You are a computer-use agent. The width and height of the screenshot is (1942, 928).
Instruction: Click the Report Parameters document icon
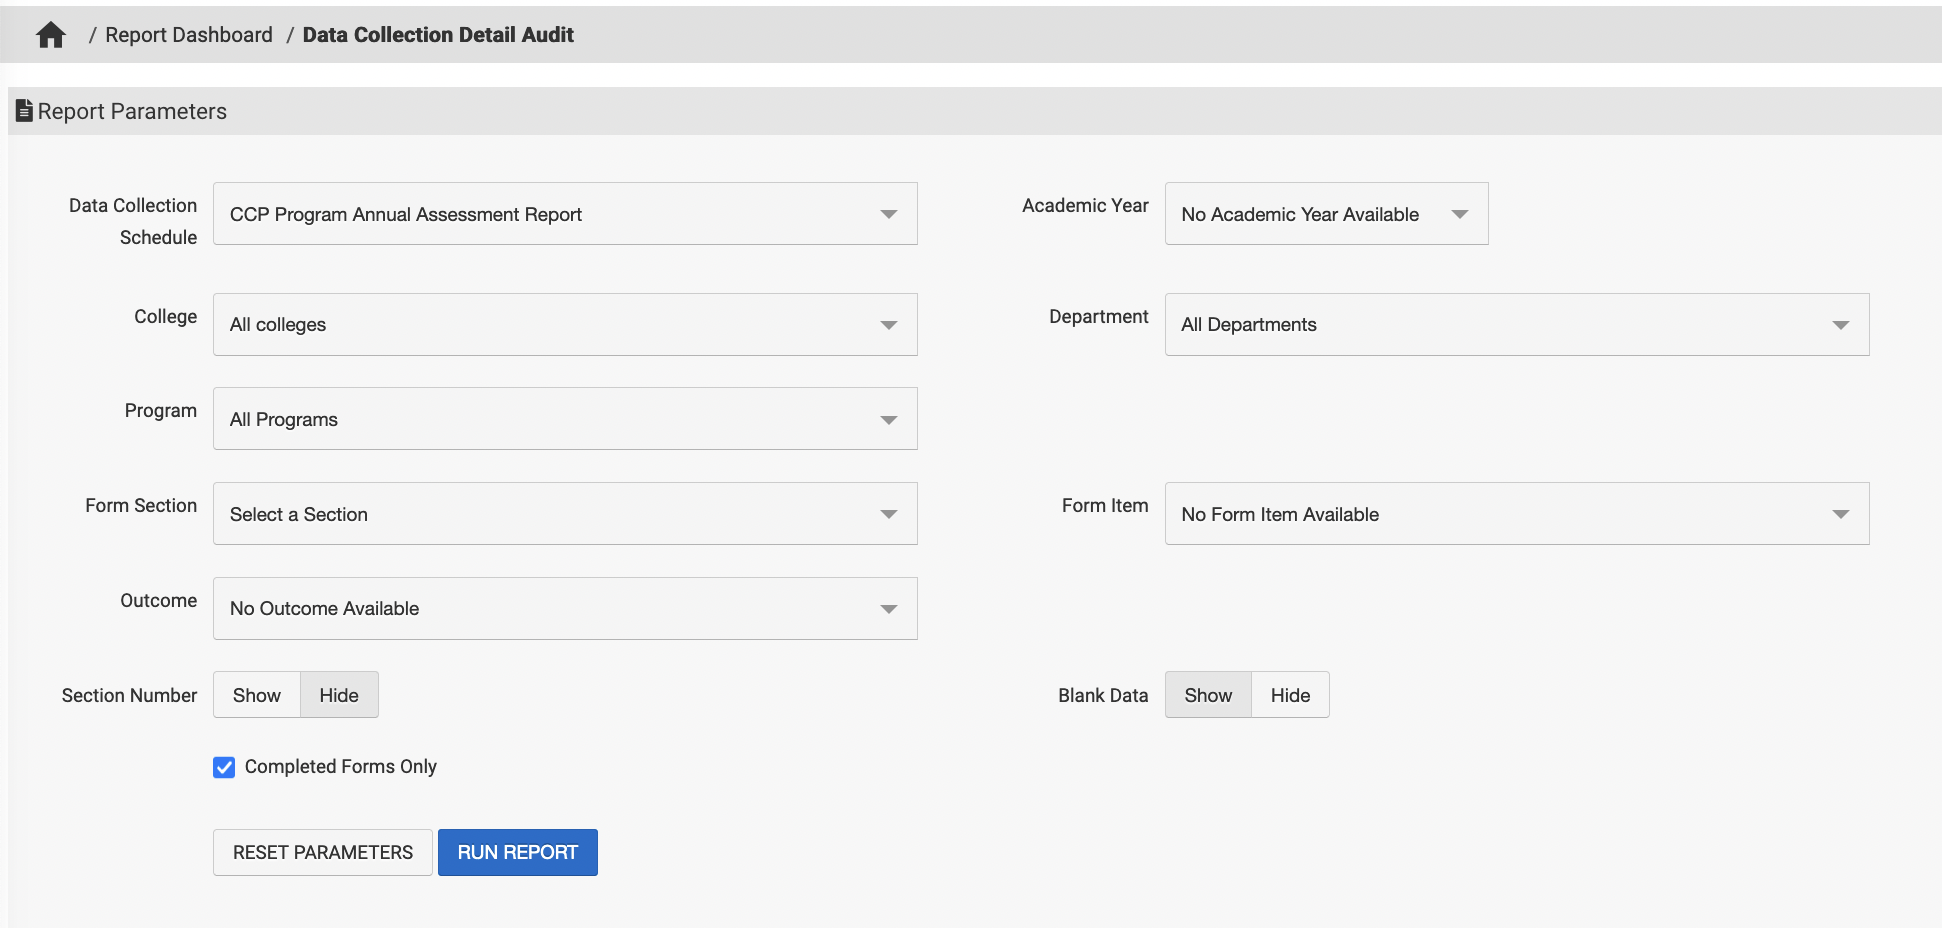tap(24, 111)
